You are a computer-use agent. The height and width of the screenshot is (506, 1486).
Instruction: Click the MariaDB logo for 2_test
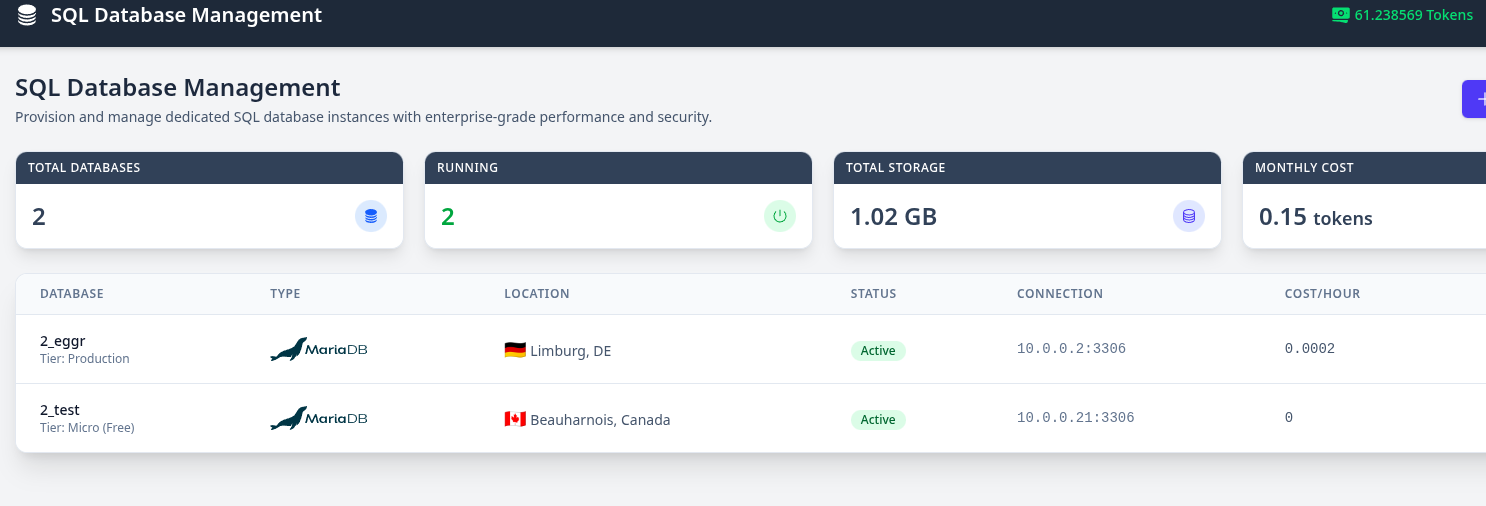[319, 419]
